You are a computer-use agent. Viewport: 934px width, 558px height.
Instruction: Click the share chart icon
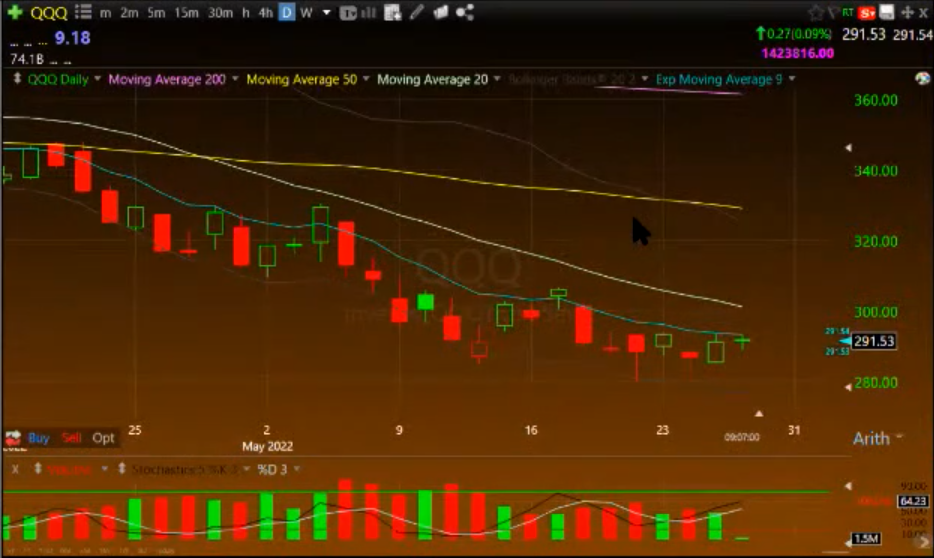pyautogui.click(x=465, y=12)
